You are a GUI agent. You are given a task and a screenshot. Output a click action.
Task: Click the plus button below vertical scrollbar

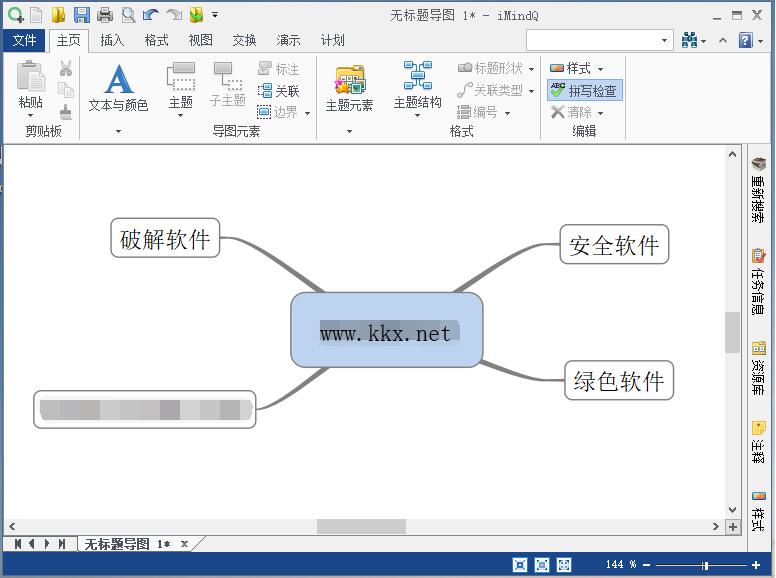coord(732,527)
